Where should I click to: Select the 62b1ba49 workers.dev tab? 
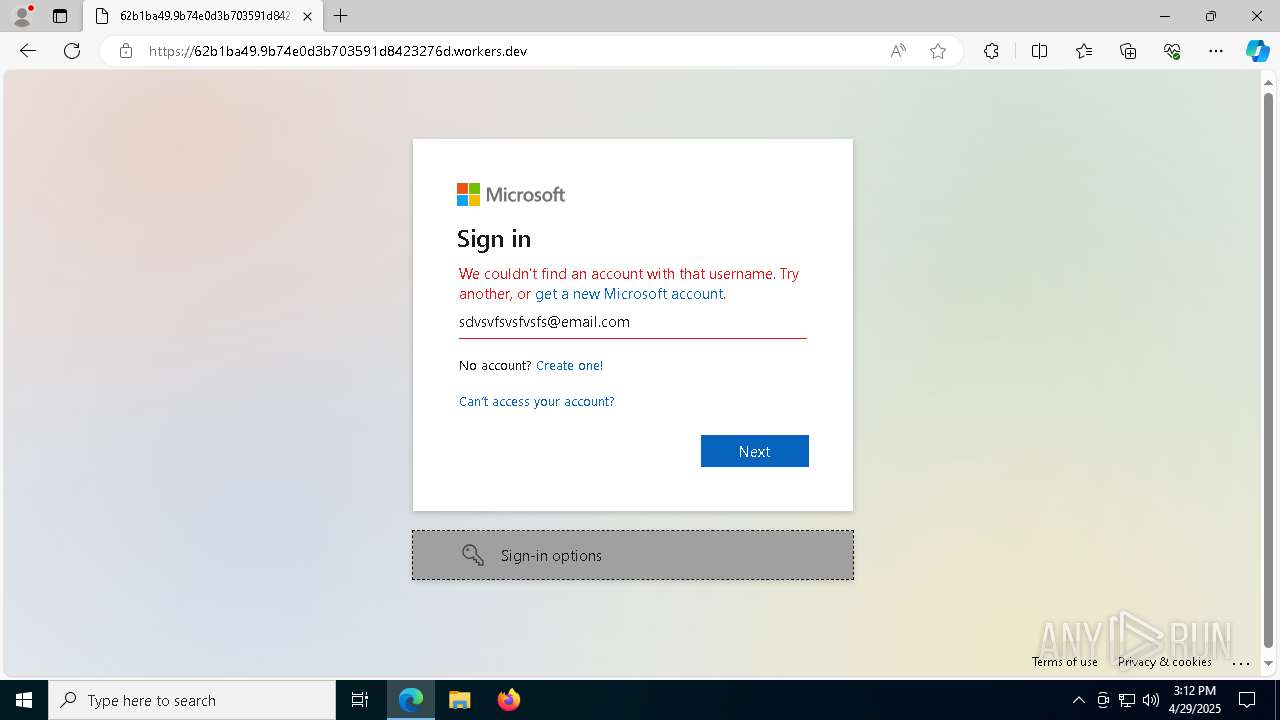[203, 16]
